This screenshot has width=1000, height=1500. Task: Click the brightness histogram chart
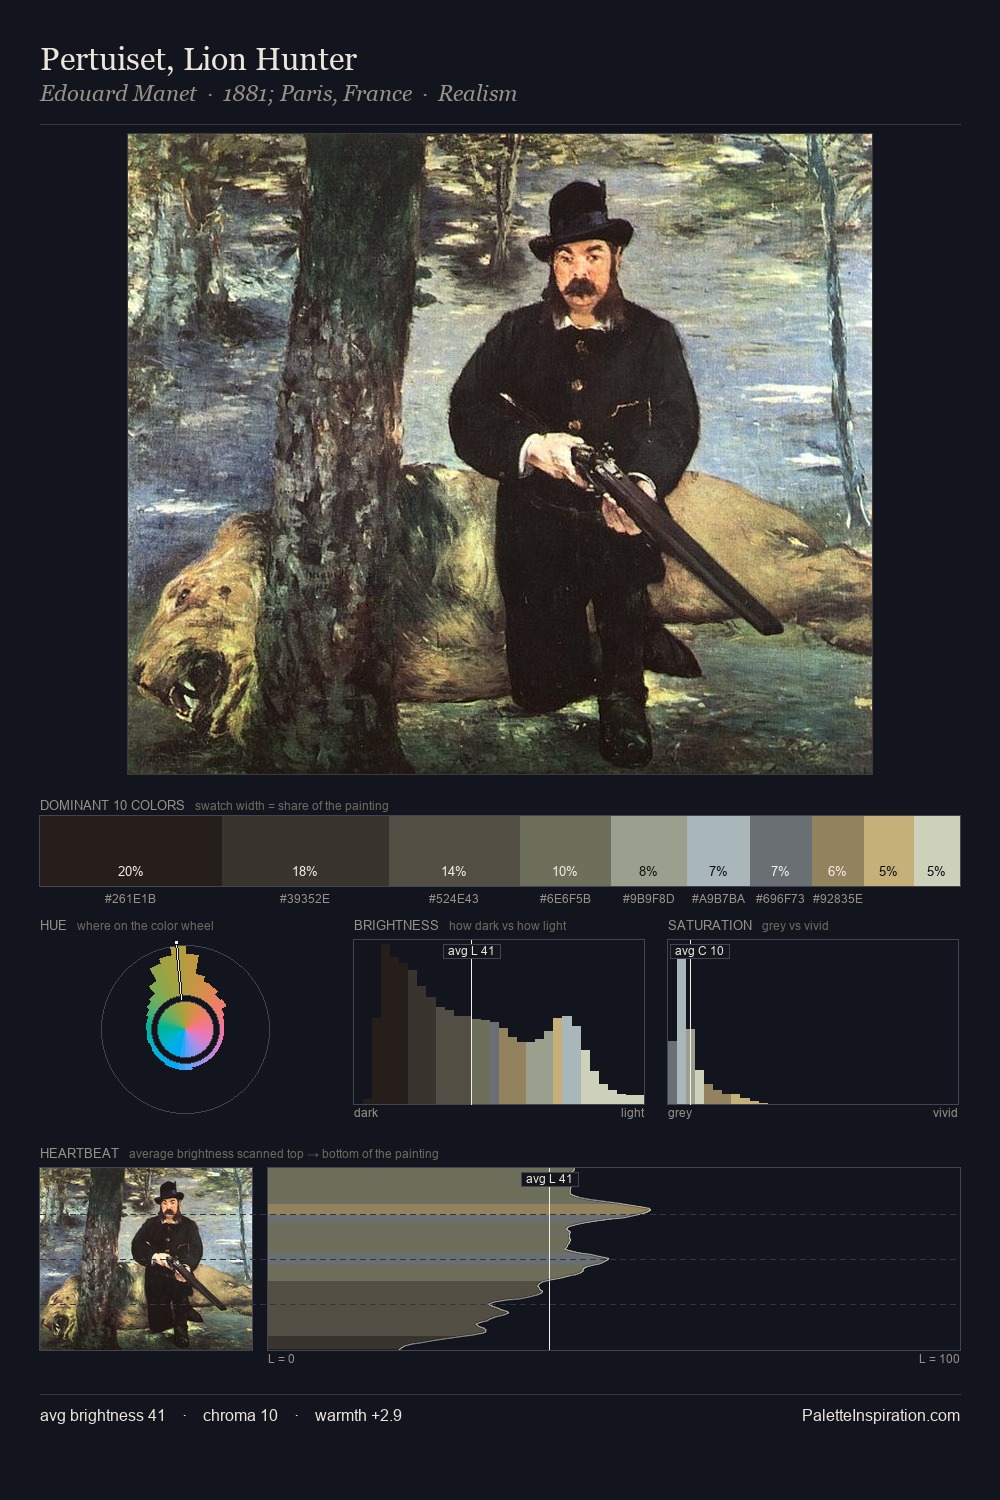coord(499,1022)
